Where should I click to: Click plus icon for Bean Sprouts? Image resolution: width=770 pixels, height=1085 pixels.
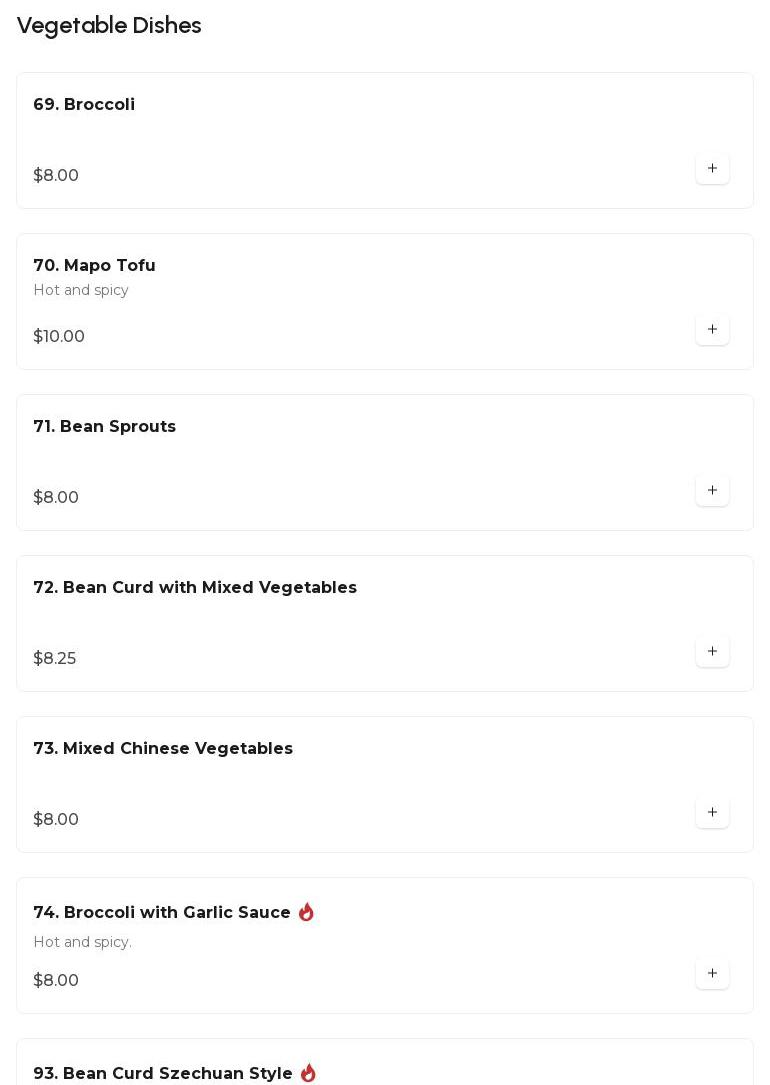click(x=712, y=491)
